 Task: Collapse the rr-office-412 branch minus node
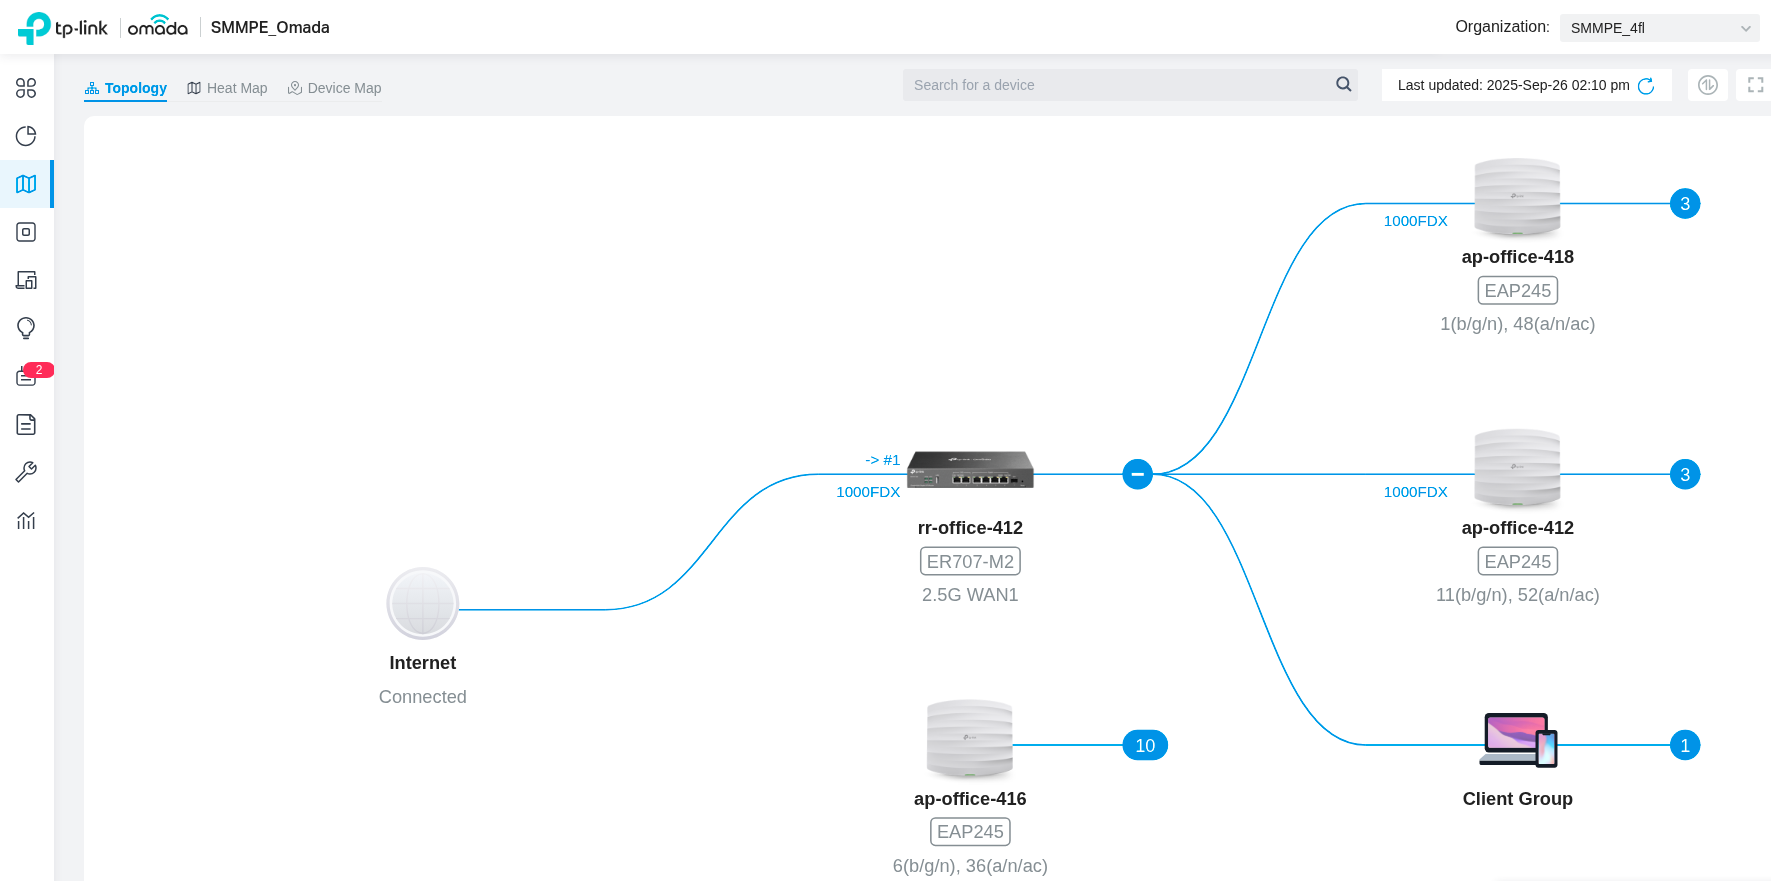click(x=1137, y=474)
